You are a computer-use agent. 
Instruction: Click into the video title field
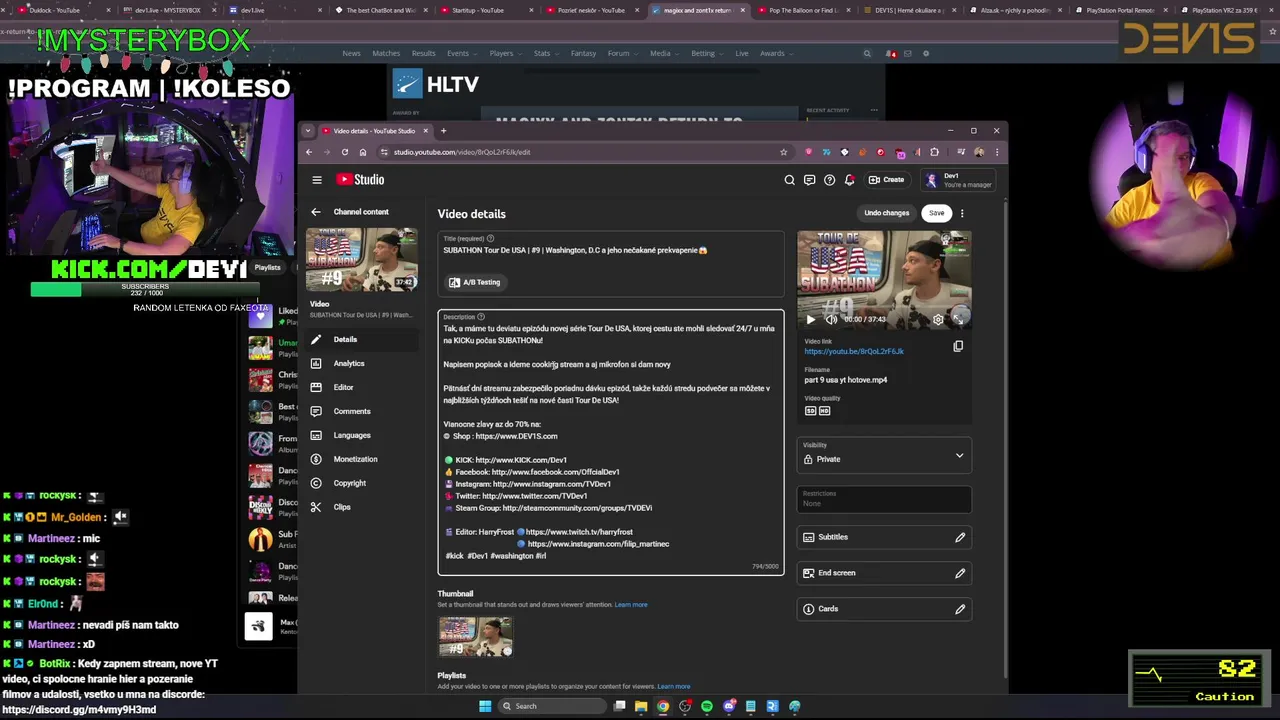(x=610, y=250)
